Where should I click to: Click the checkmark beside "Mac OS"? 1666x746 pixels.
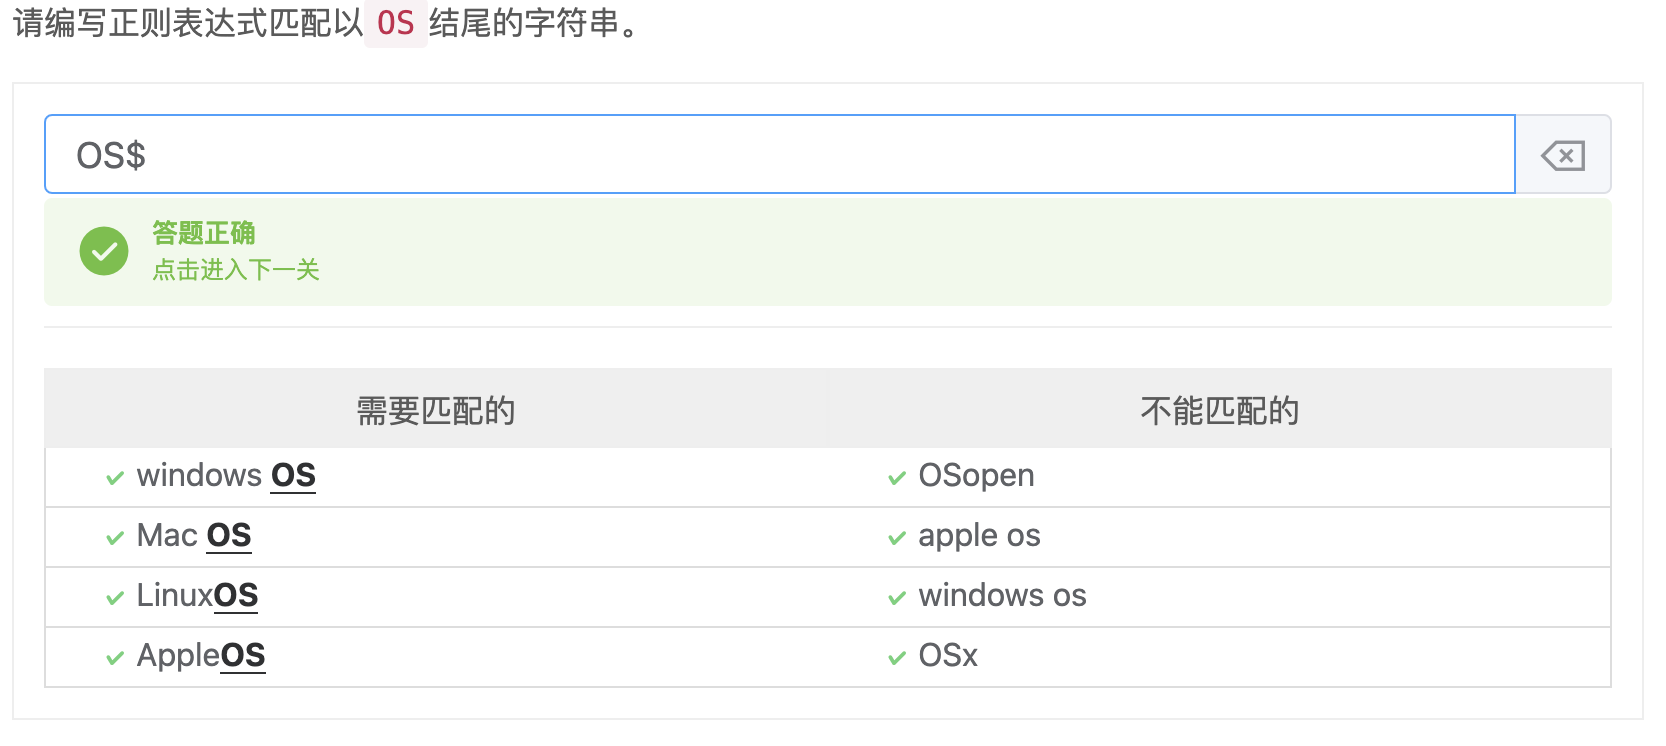[115, 538]
